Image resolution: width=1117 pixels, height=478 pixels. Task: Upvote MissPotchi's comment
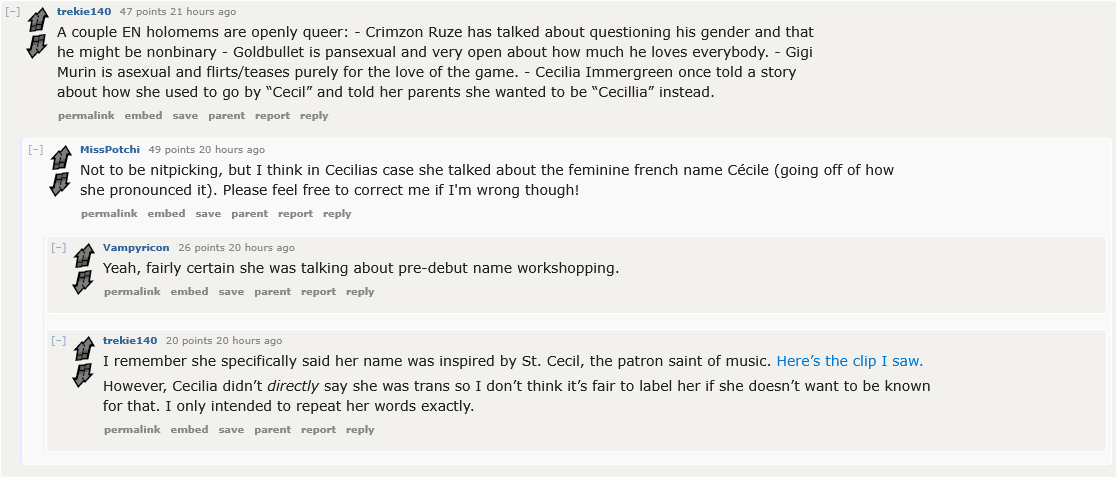(x=60, y=157)
